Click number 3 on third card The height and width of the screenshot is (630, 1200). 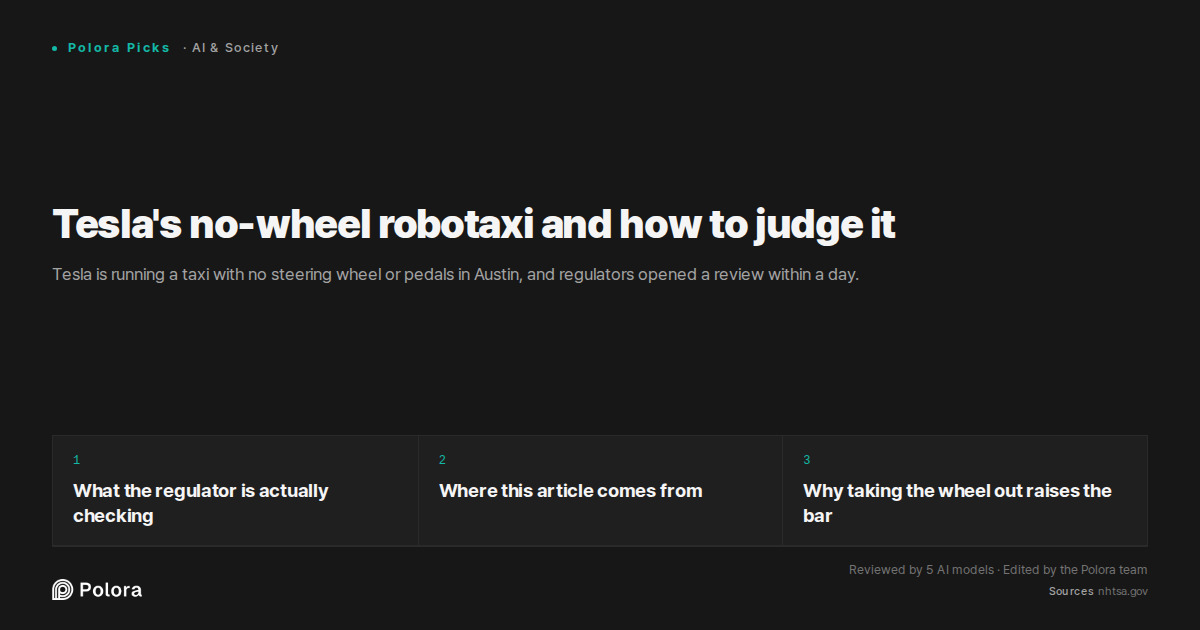(x=807, y=460)
